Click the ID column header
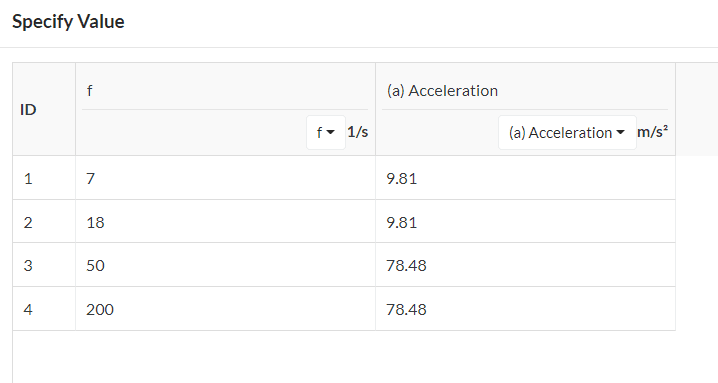This screenshot has height=383, width=718. pos(28,110)
